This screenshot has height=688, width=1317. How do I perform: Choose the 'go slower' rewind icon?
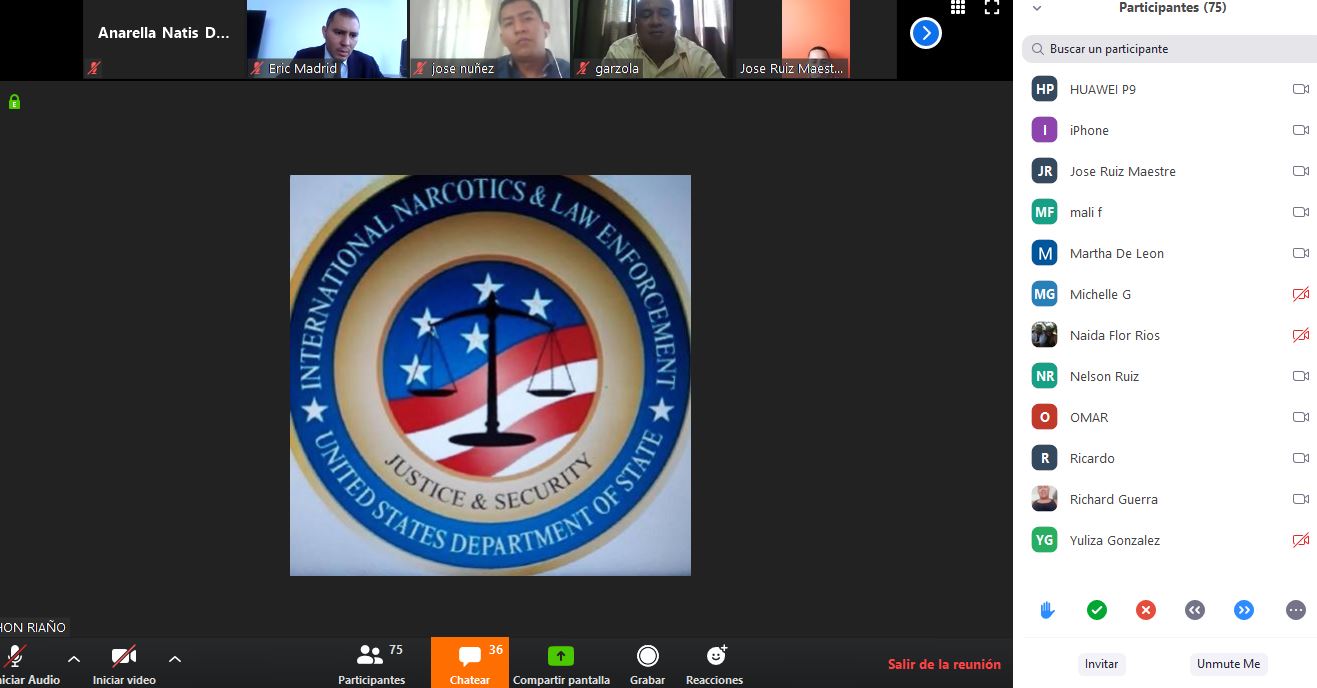[1195, 610]
